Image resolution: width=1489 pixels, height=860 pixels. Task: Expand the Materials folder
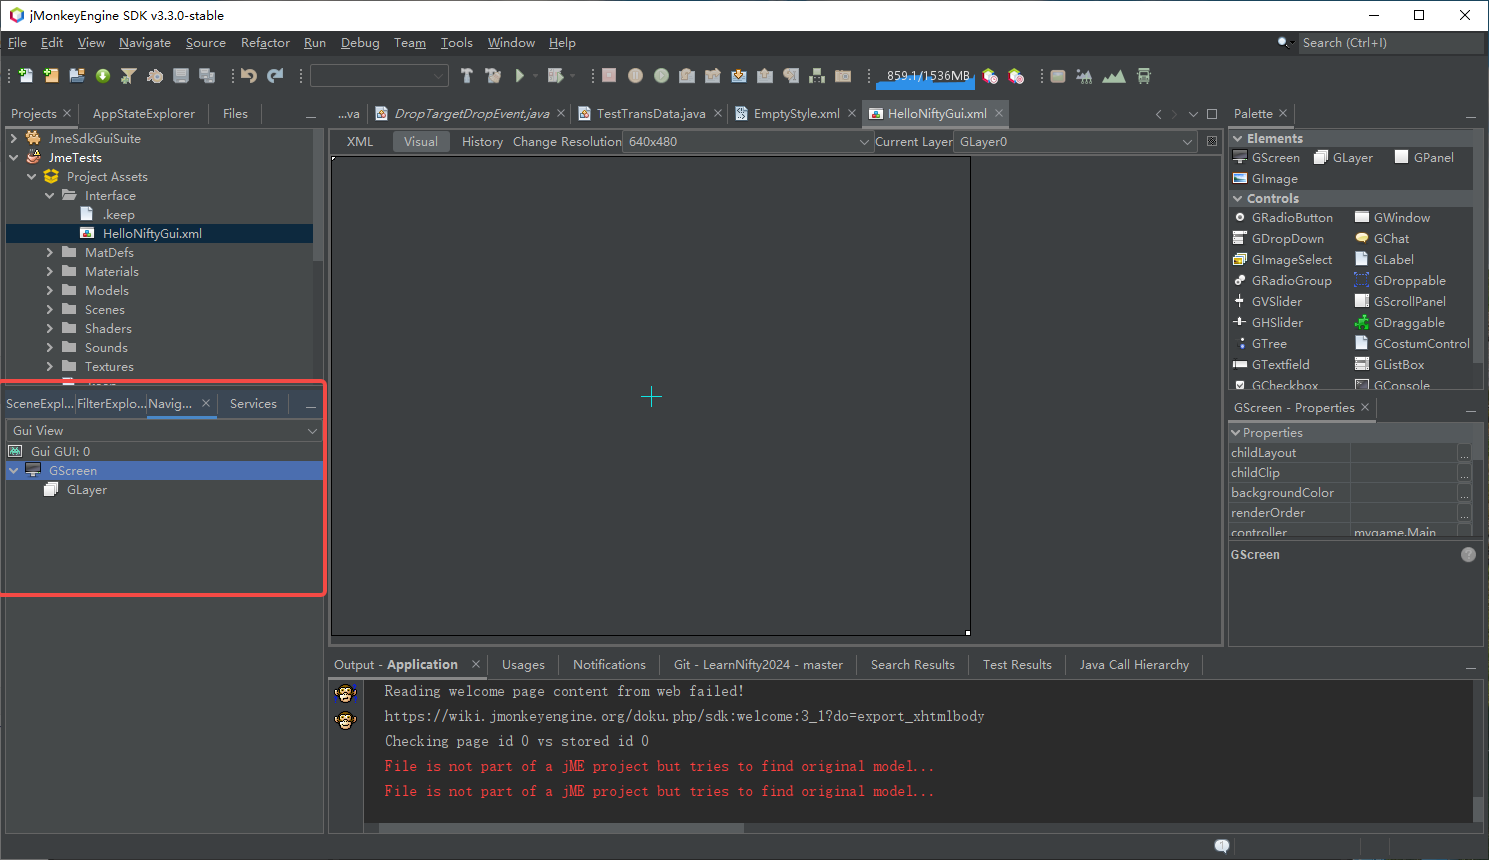click(50, 272)
